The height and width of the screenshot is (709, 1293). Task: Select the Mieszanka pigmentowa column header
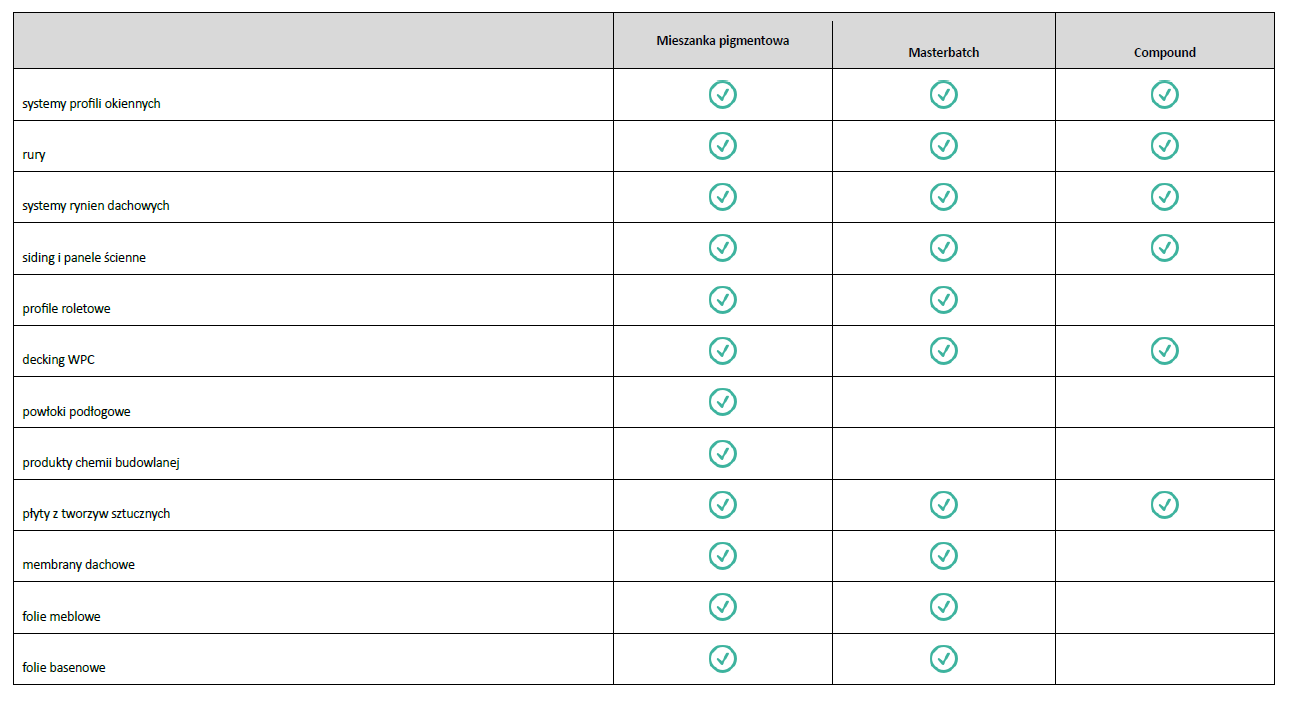point(723,41)
